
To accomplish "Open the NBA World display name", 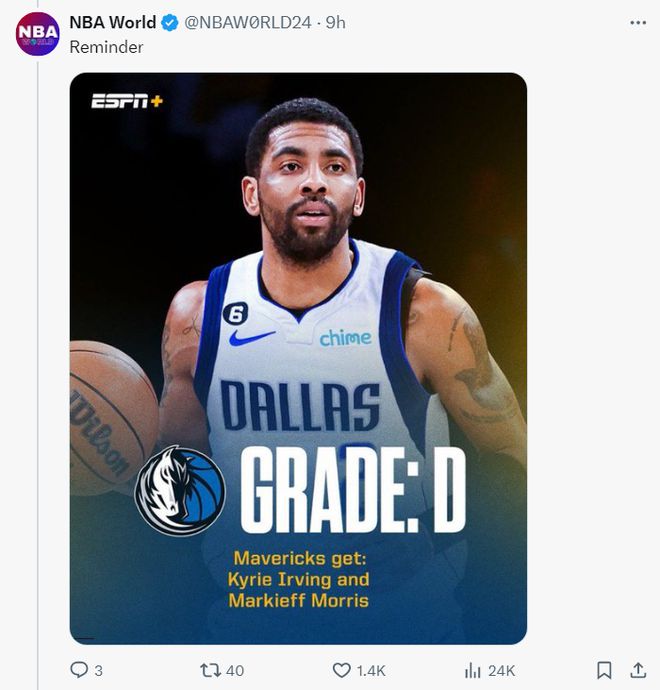I will pos(113,22).
